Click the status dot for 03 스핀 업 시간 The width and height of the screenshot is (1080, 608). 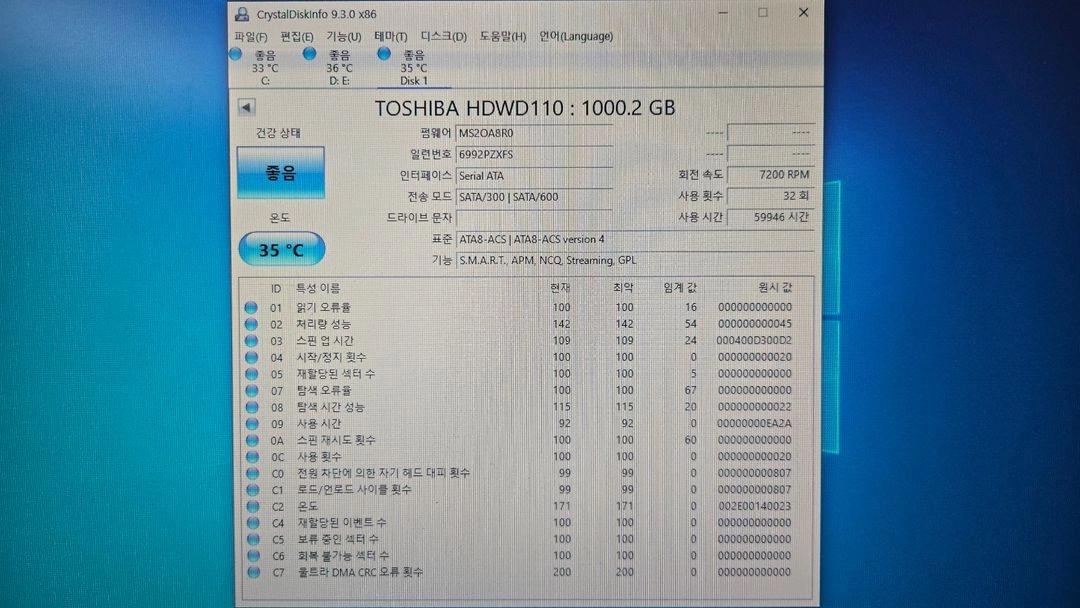(x=251, y=341)
